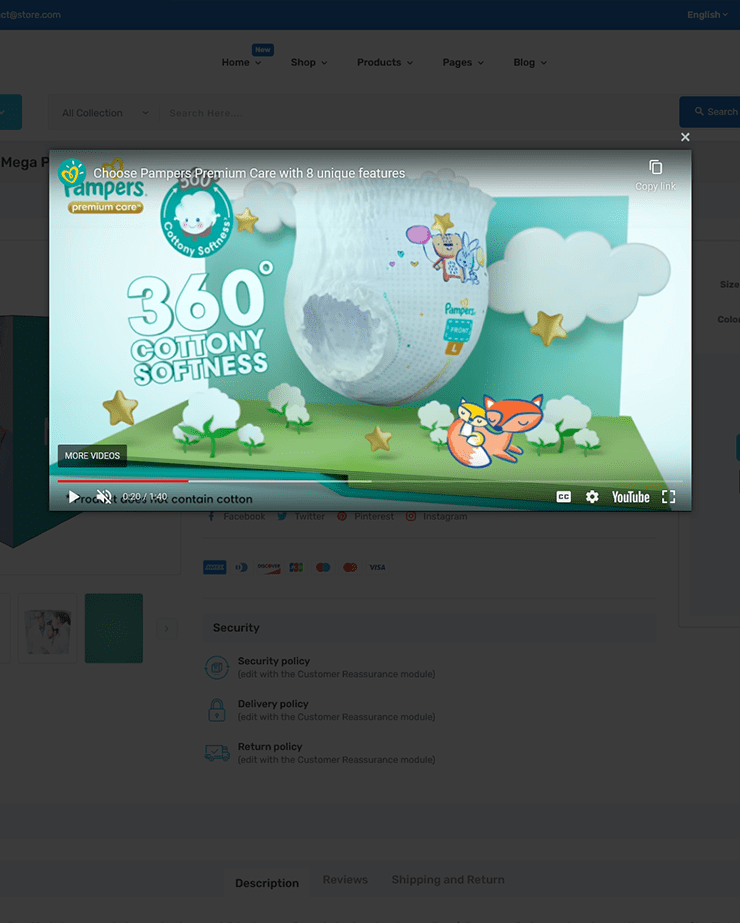Click the Security policy icon
The width and height of the screenshot is (740, 923).
pos(217,668)
